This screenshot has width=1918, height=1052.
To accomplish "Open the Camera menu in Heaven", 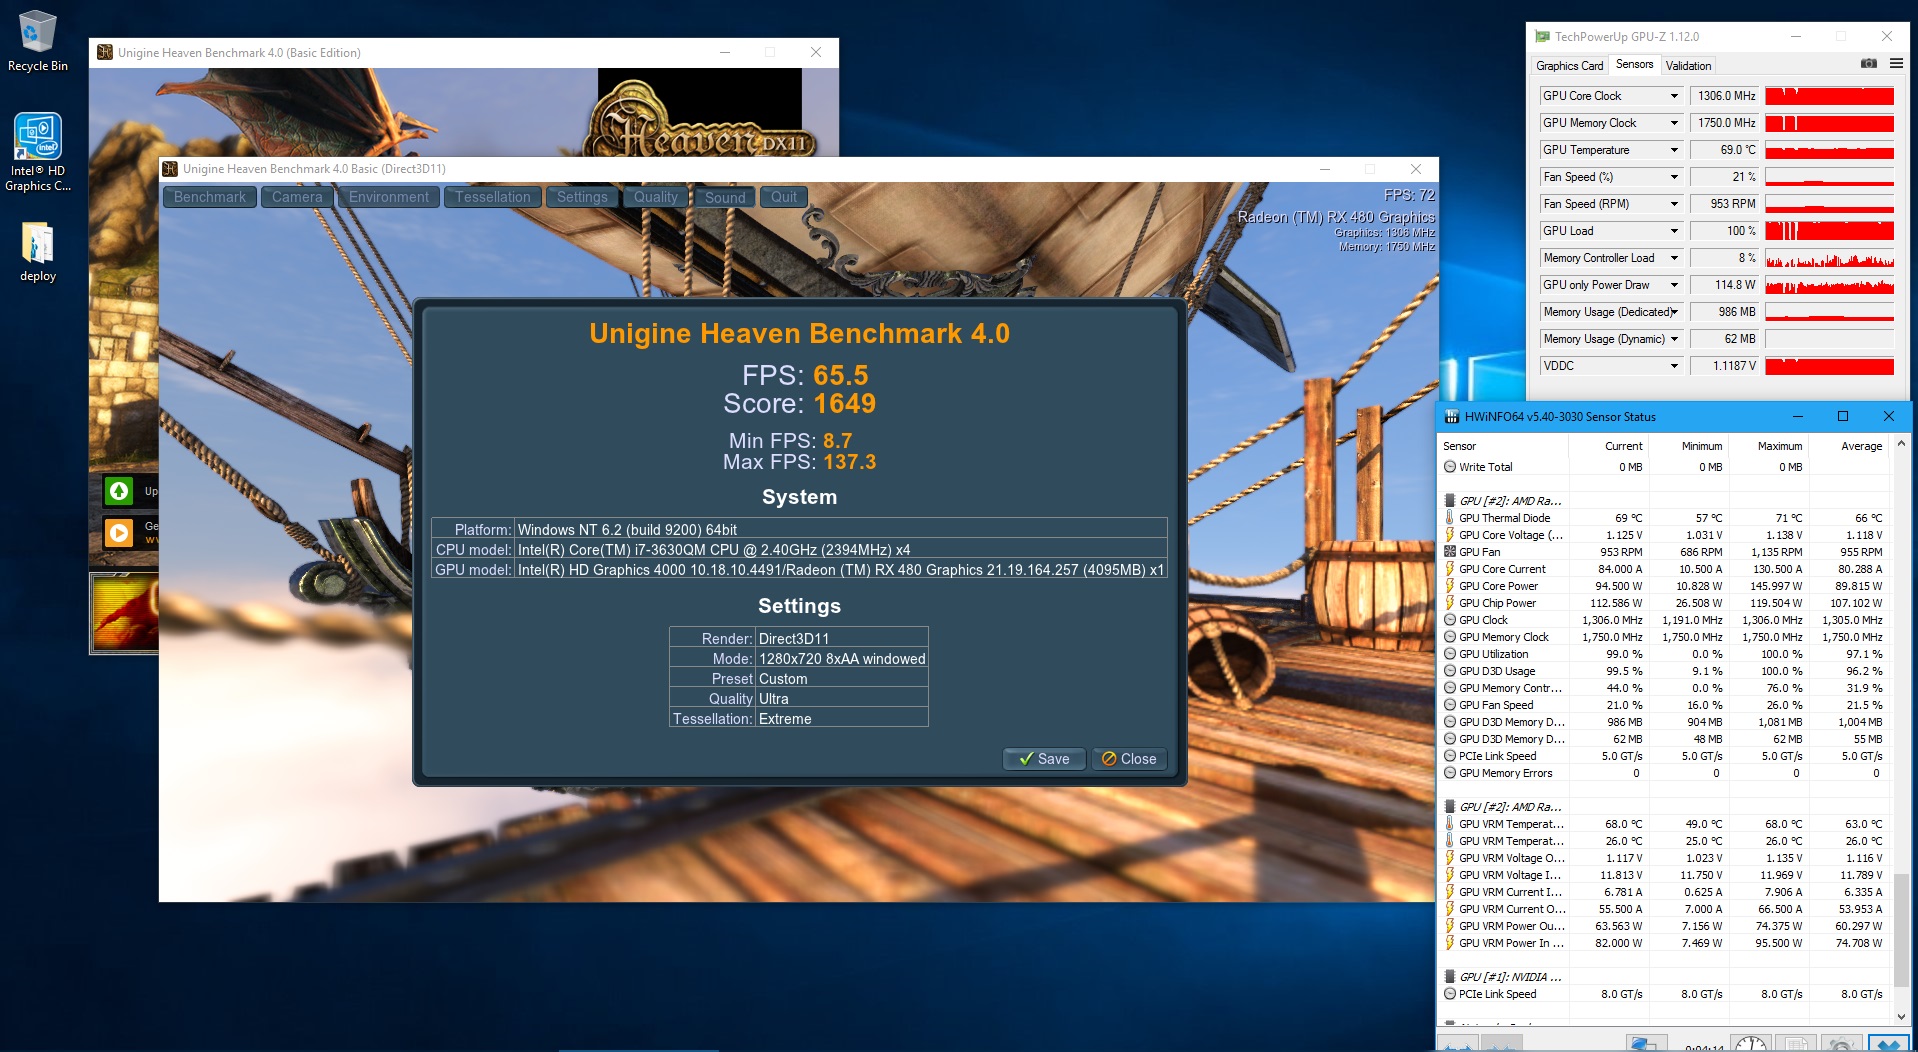I will point(297,197).
